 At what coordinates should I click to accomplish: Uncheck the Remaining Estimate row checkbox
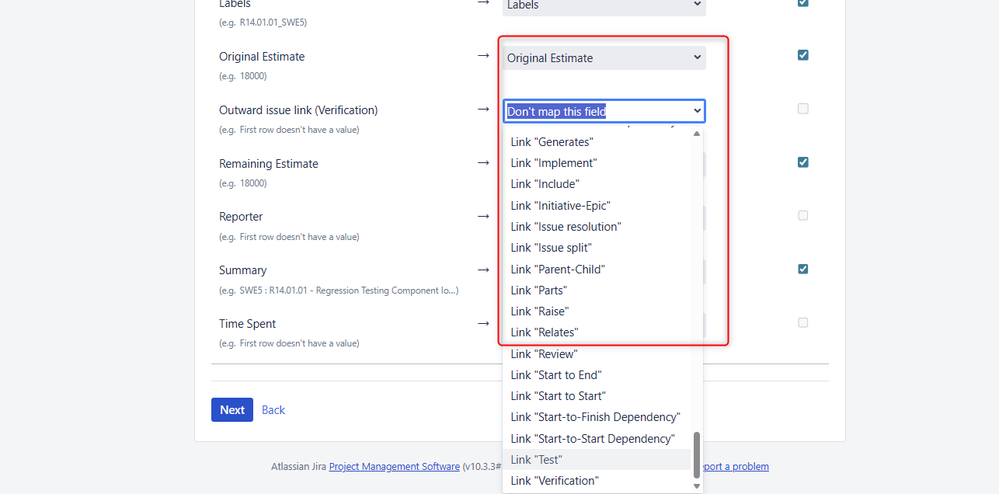(803, 162)
